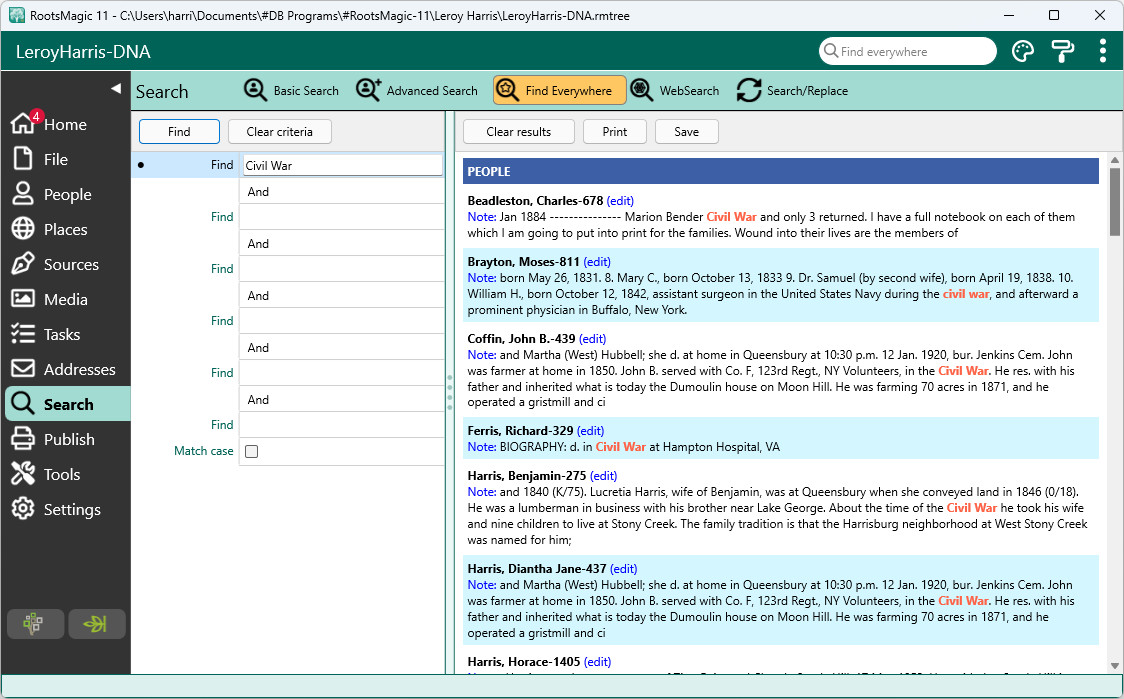The image size is (1124, 699).
Task: Select Search in the sidebar
Action: pos(67,404)
